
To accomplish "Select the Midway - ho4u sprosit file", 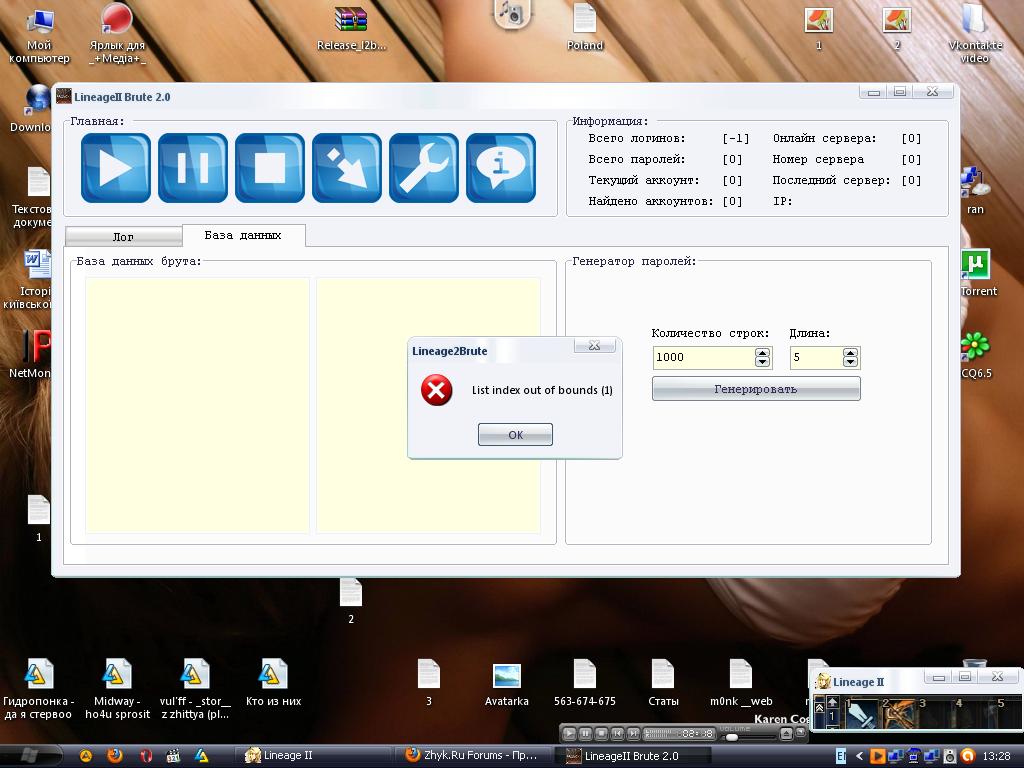I will click(x=118, y=689).
